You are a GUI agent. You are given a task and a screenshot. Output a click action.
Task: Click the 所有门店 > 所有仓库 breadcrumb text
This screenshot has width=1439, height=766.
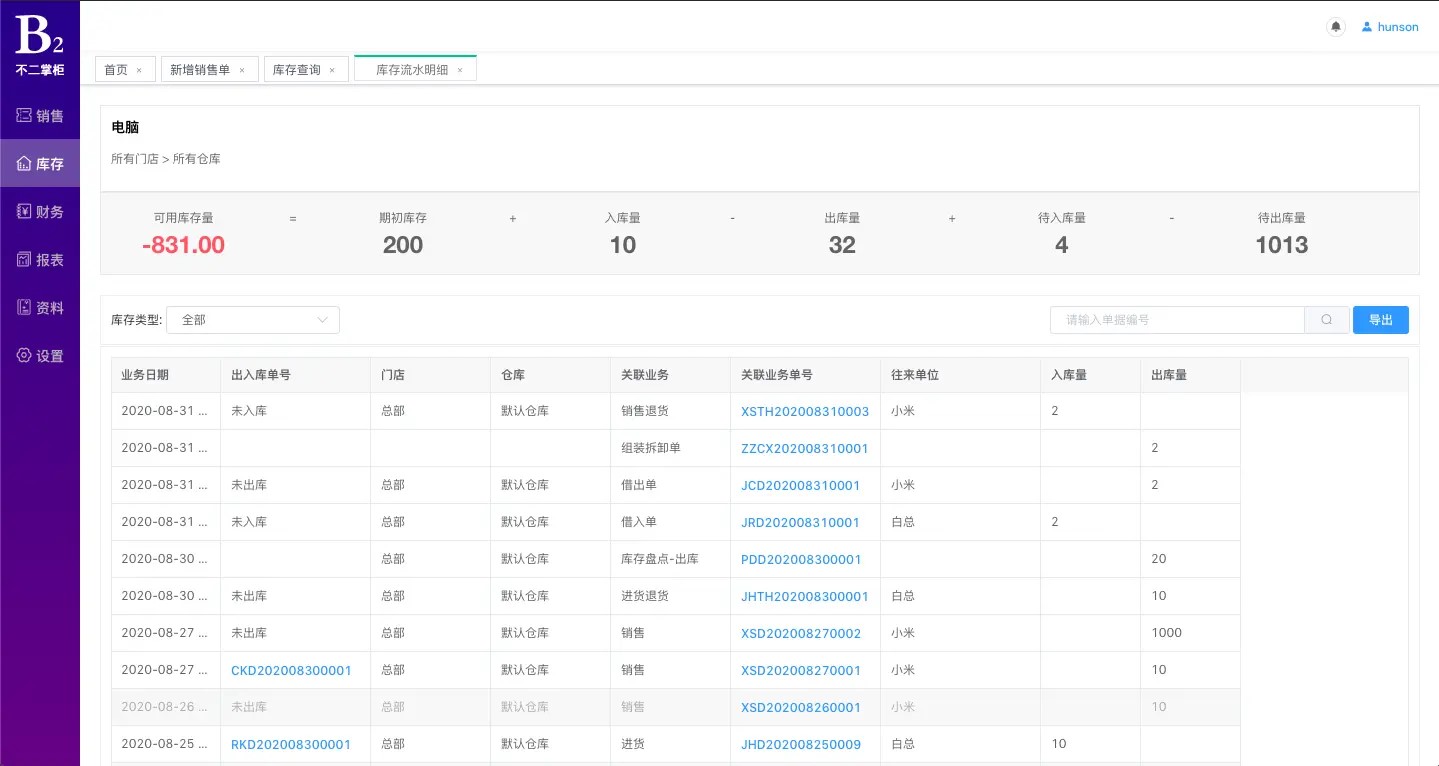point(166,159)
